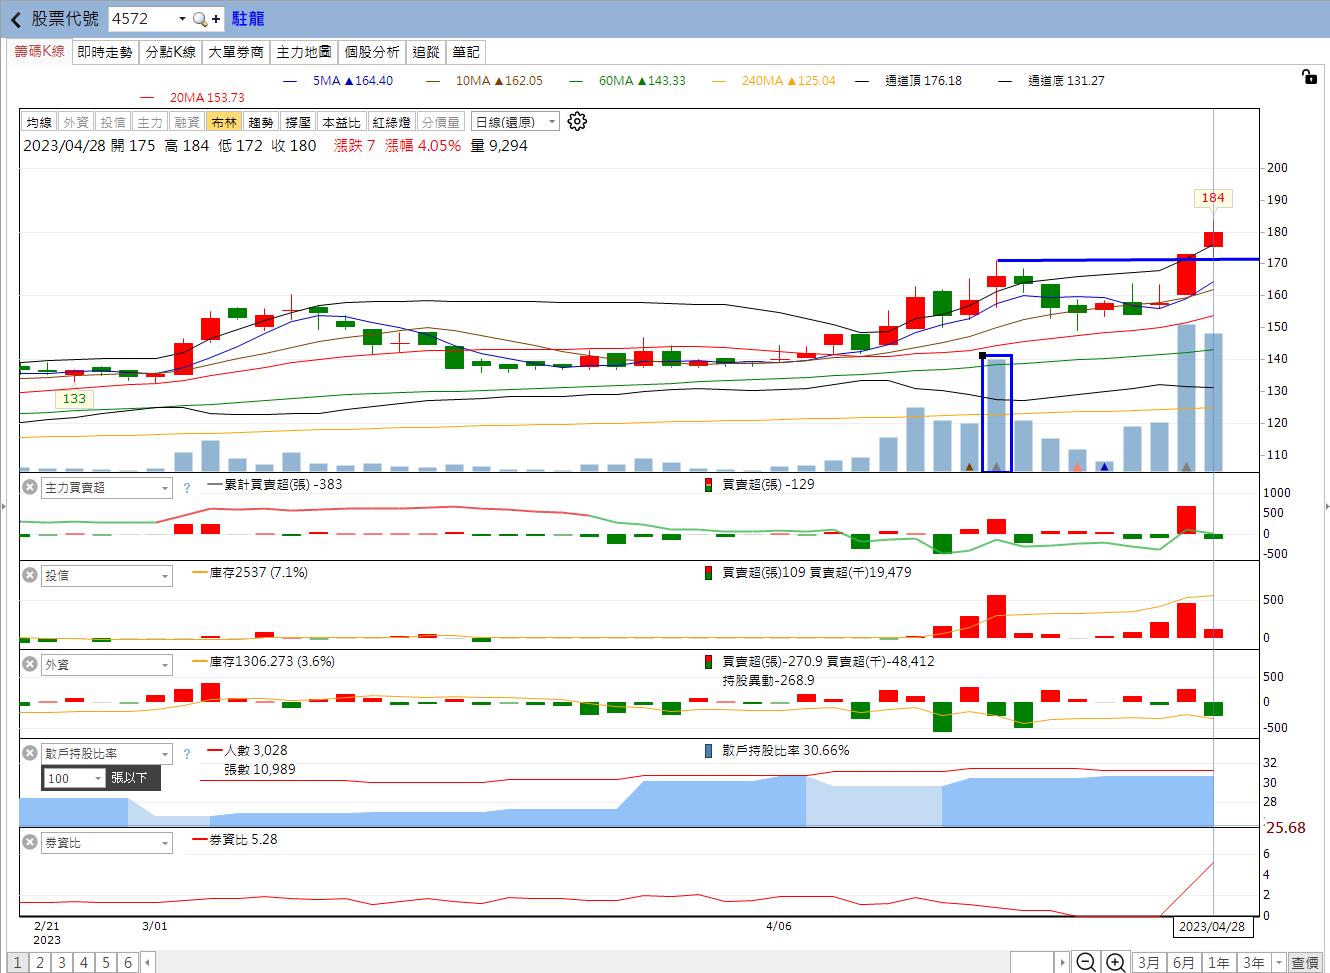Open the range dropdown arrow beside 3年
The width and height of the screenshot is (1330, 973).
(x=1277, y=962)
